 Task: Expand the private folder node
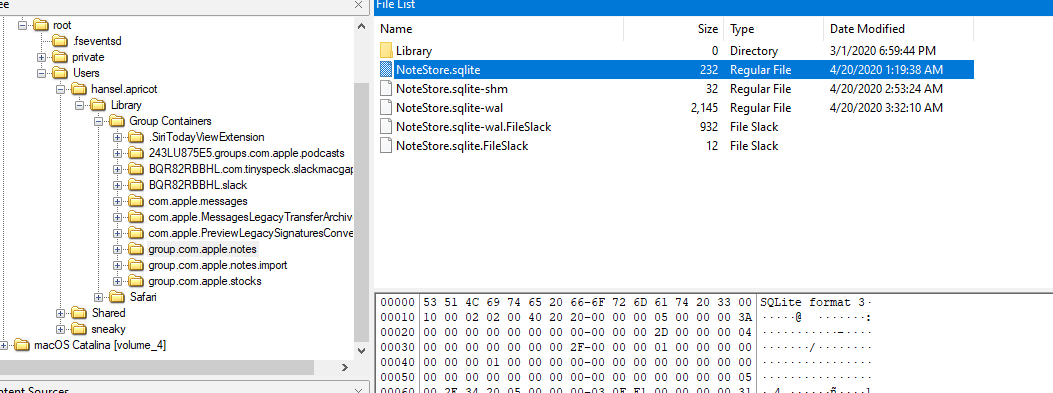(x=41, y=57)
